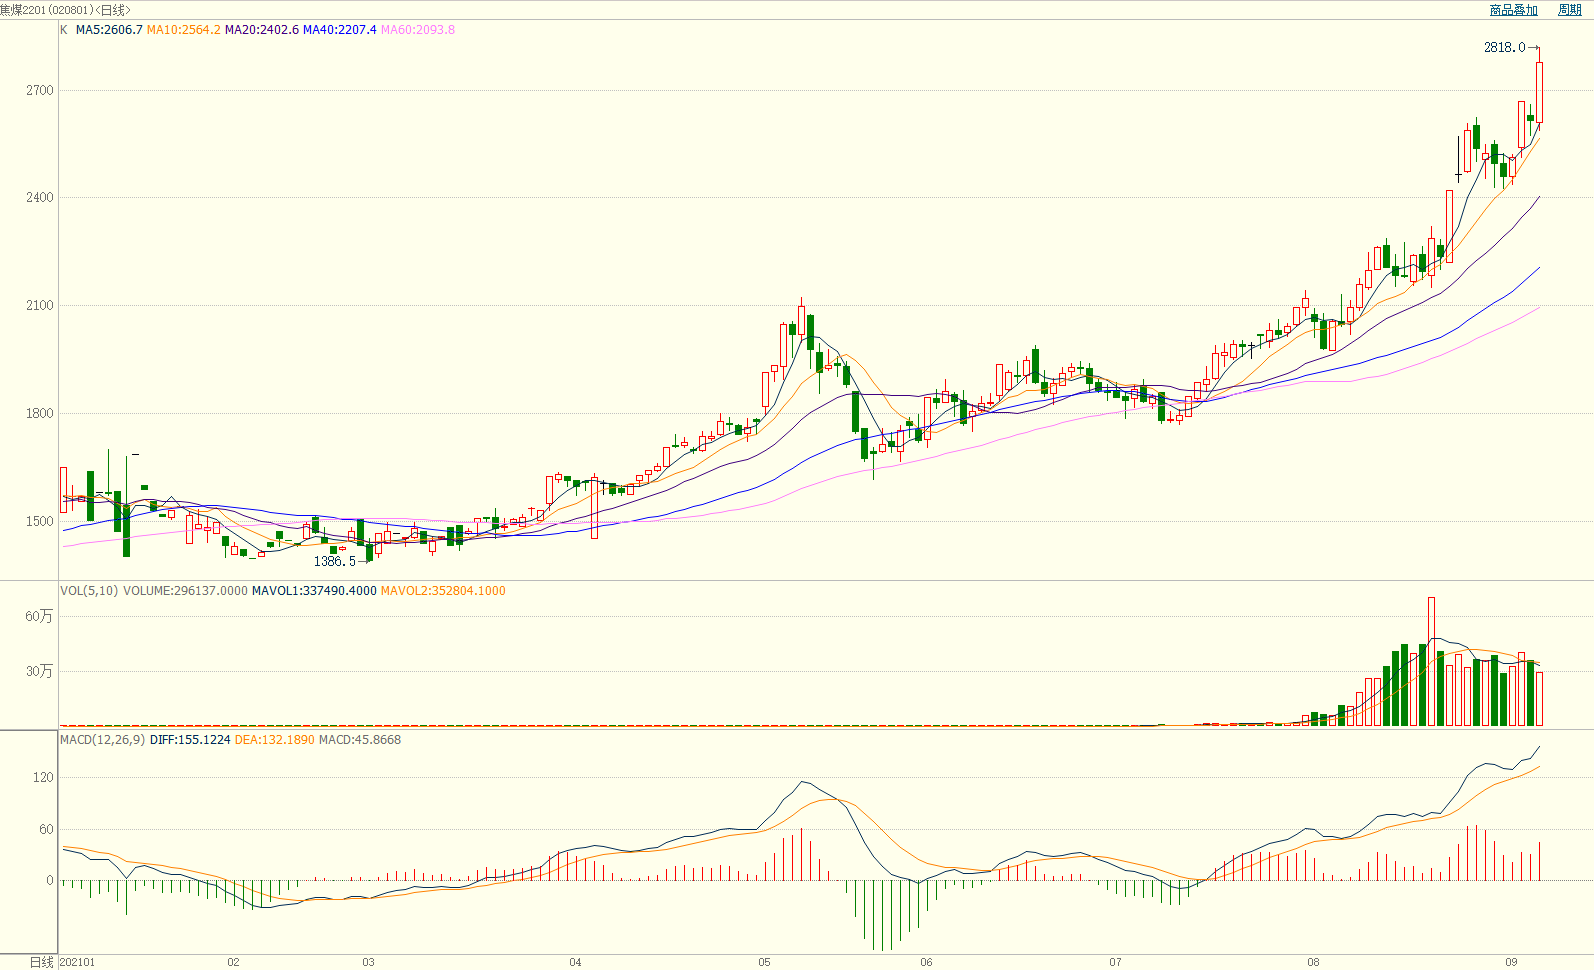
Task: Click the 09 month on time axis
Action: pos(1511,962)
